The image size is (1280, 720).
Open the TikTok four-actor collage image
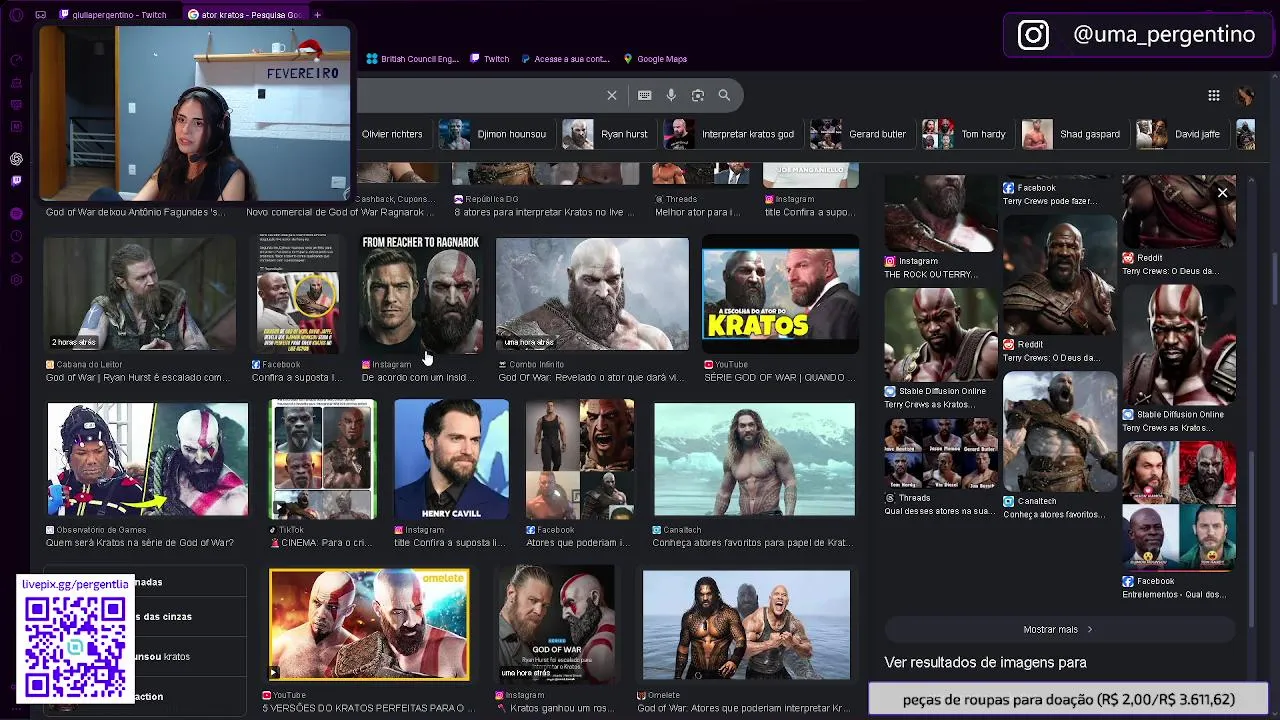(x=322, y=459)
